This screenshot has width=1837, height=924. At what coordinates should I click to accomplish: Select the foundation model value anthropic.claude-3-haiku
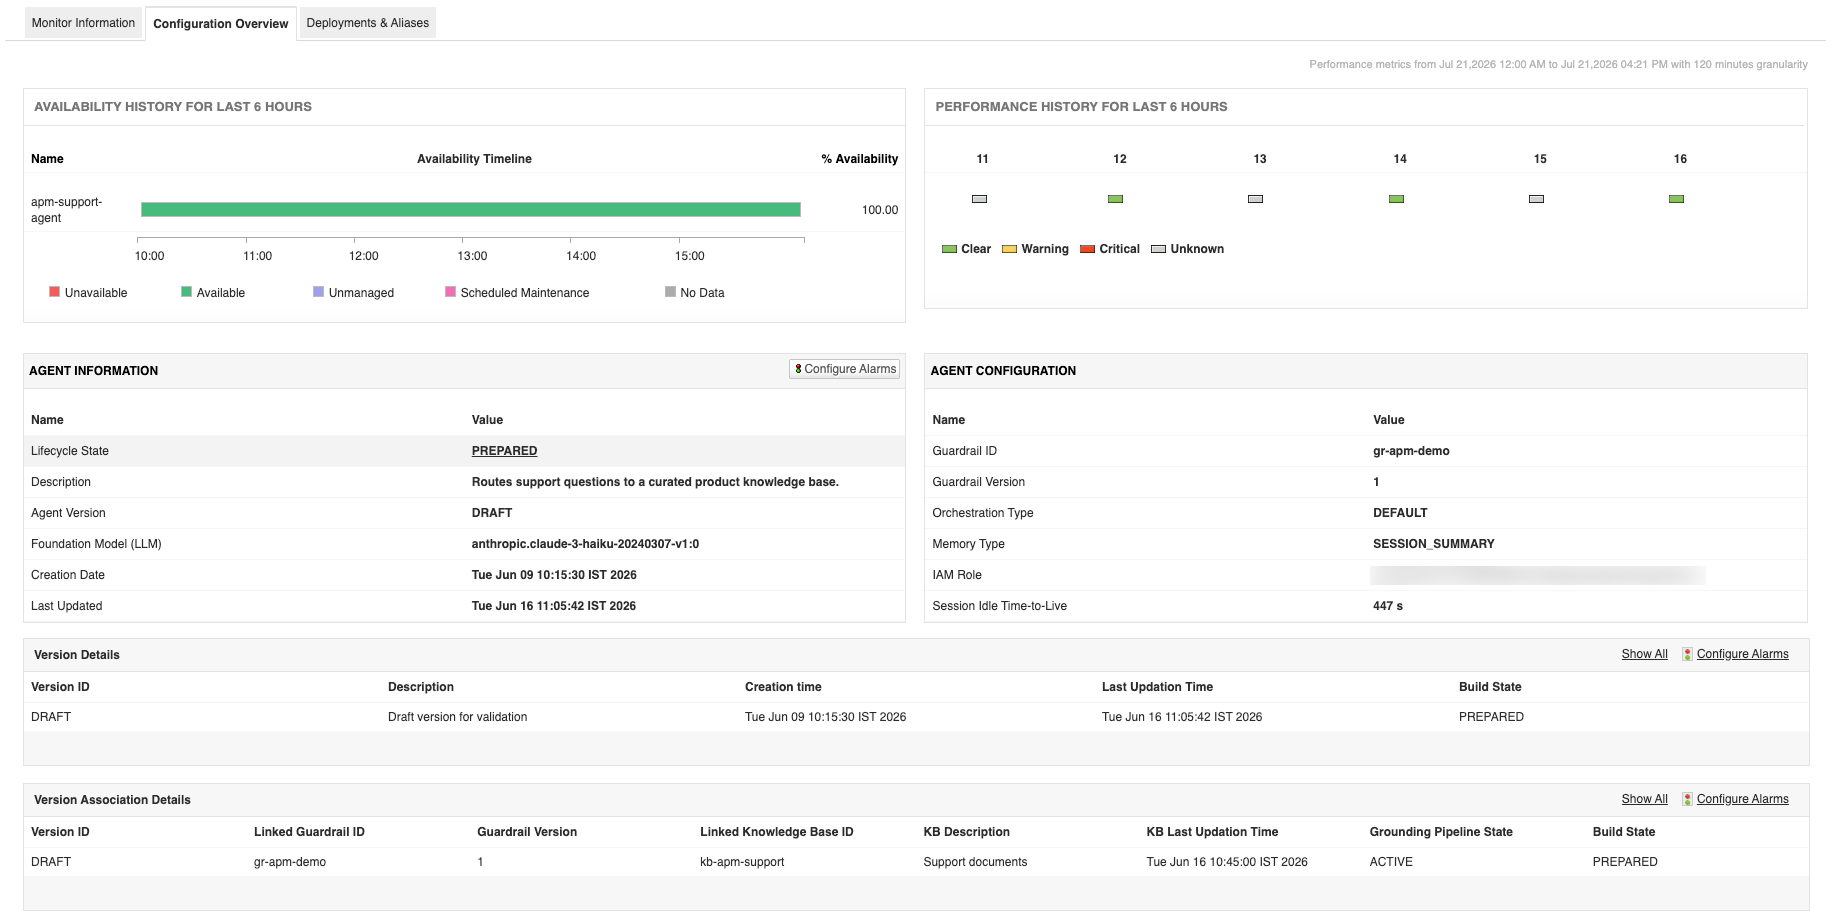(x=585, y=544)
